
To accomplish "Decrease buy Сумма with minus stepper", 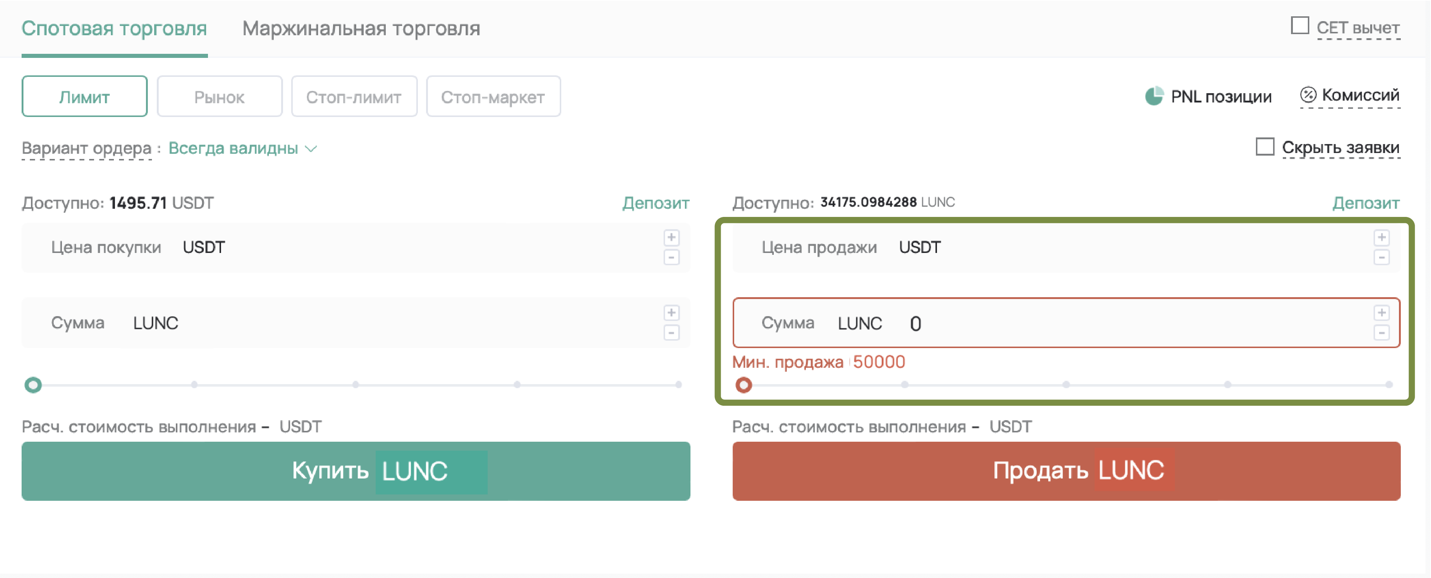I will coord(672,333).
